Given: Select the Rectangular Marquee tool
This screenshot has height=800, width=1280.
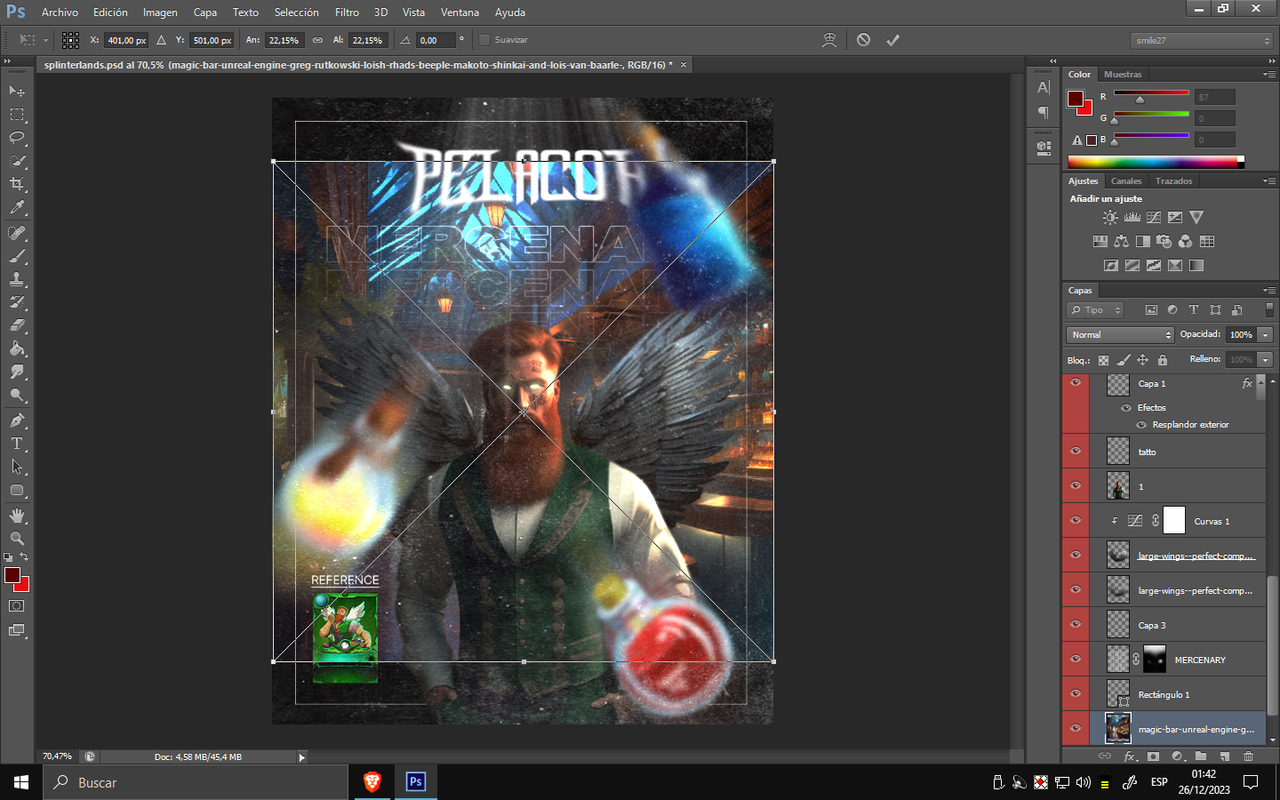Looking at the screenshot, I should click(x=17, y=115).
